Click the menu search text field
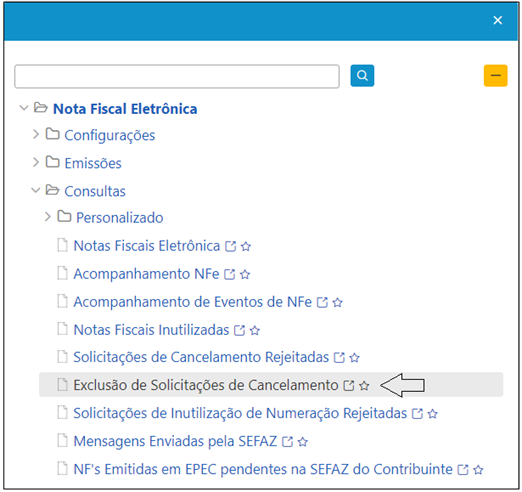Screen dimensions: 522x492 [177, 76]
